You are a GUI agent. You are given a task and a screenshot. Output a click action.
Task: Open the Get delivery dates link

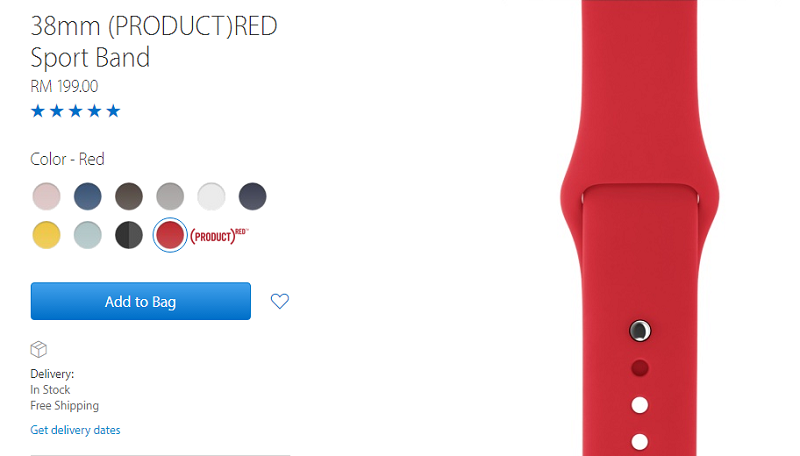click(76, 430)
